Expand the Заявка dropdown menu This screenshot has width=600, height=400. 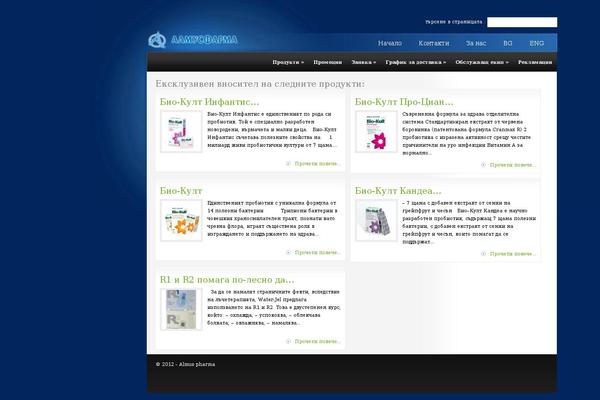click(x=364, y=62)
